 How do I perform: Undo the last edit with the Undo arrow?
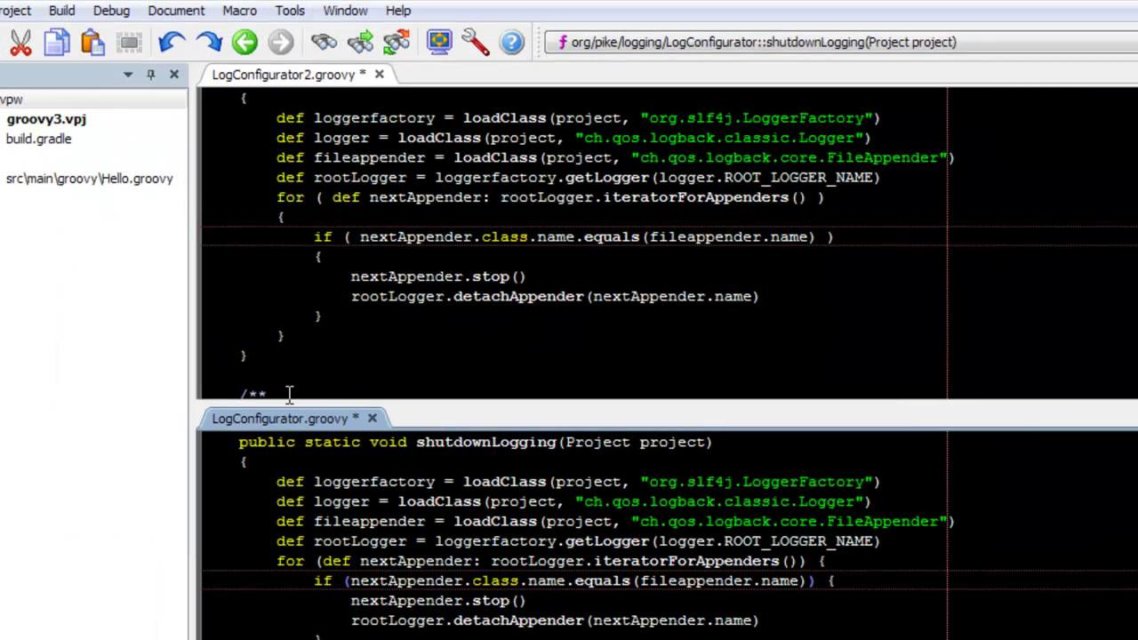pyautogui.click(x=171, y=42)
